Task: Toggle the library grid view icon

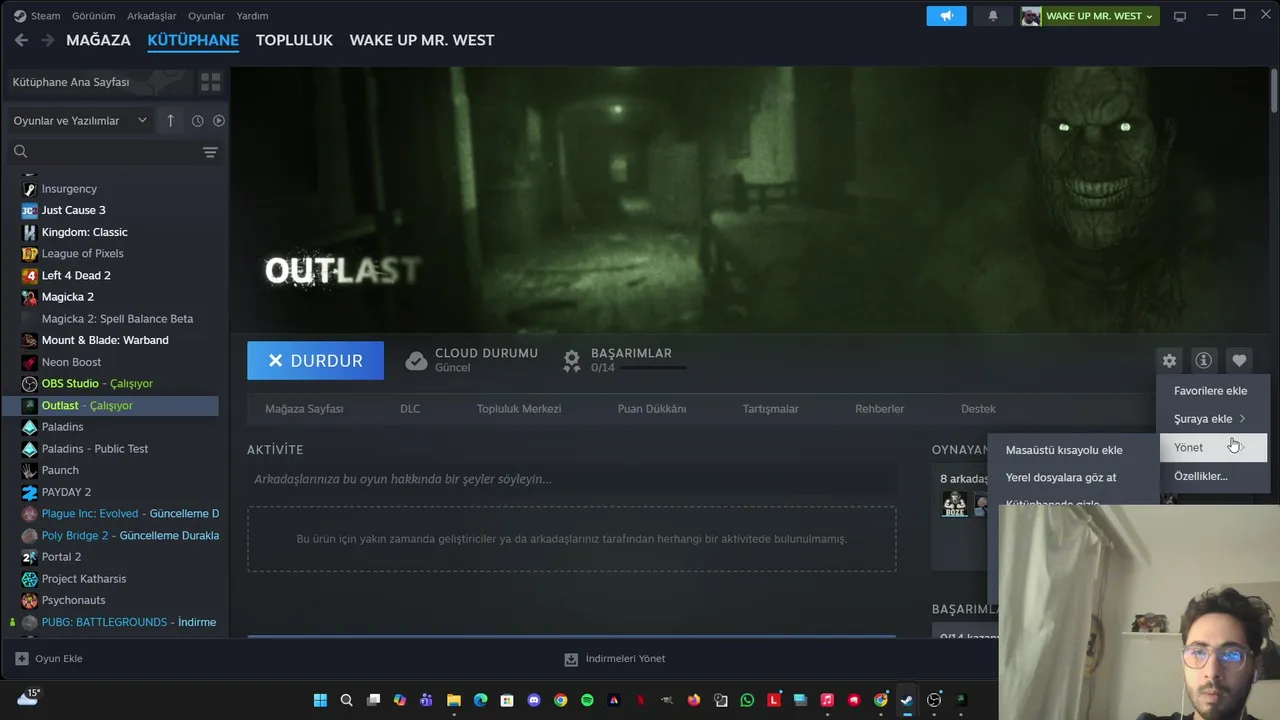Action: pyautogui.click(x=210, y=82)
